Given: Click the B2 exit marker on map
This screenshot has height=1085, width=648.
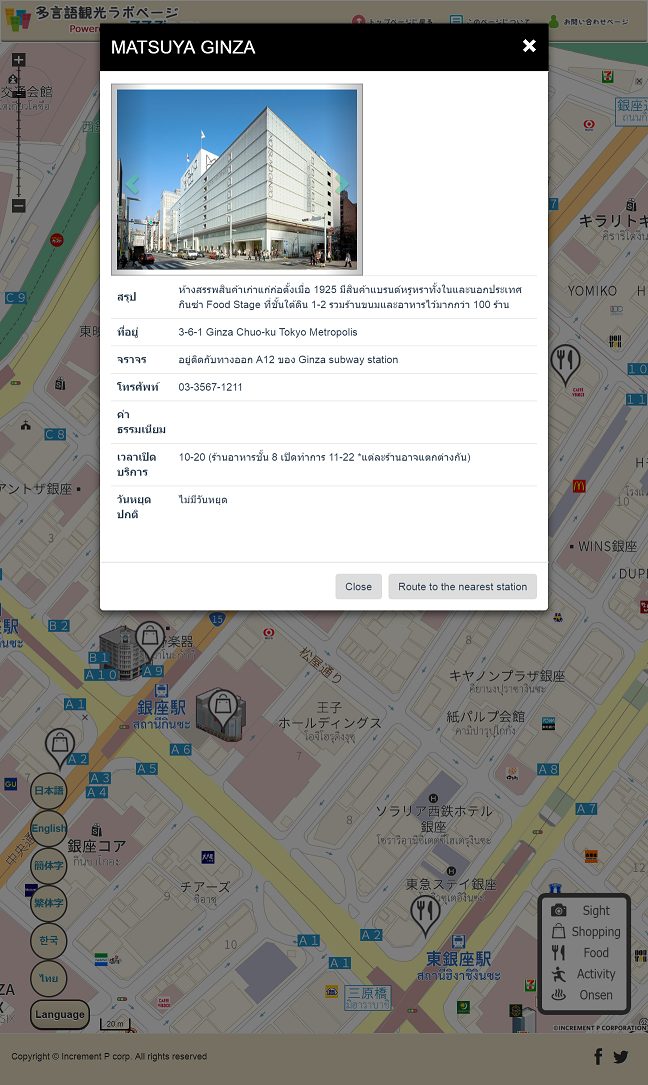Looking at the screenshot, I should 59,626.
